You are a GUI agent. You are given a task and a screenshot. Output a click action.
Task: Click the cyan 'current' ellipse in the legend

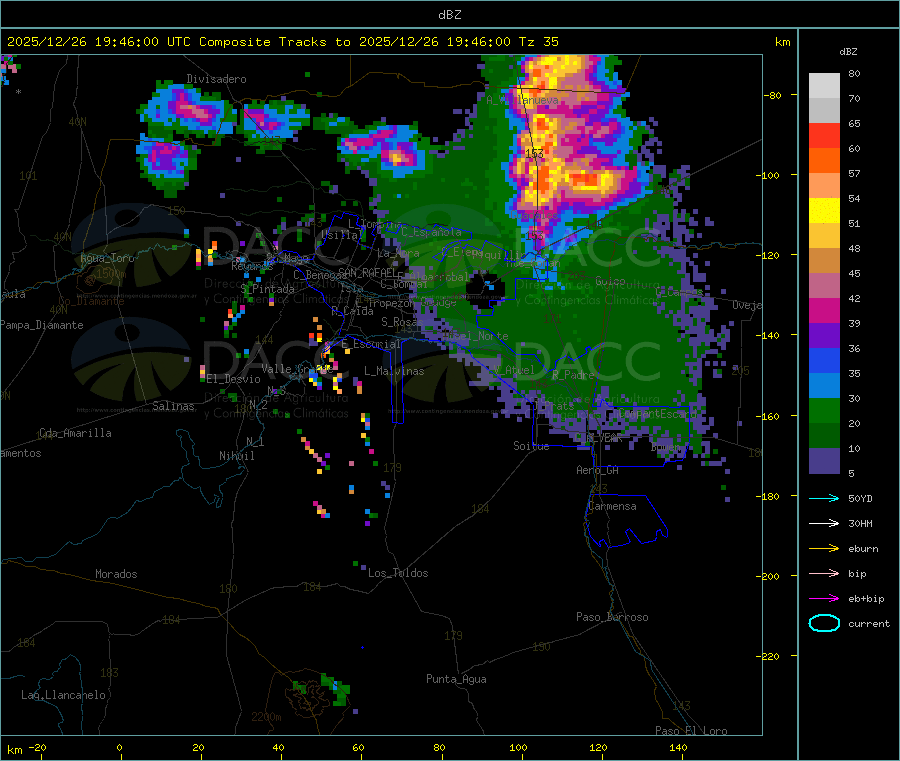pyautogui.click(x=824, y=623)
